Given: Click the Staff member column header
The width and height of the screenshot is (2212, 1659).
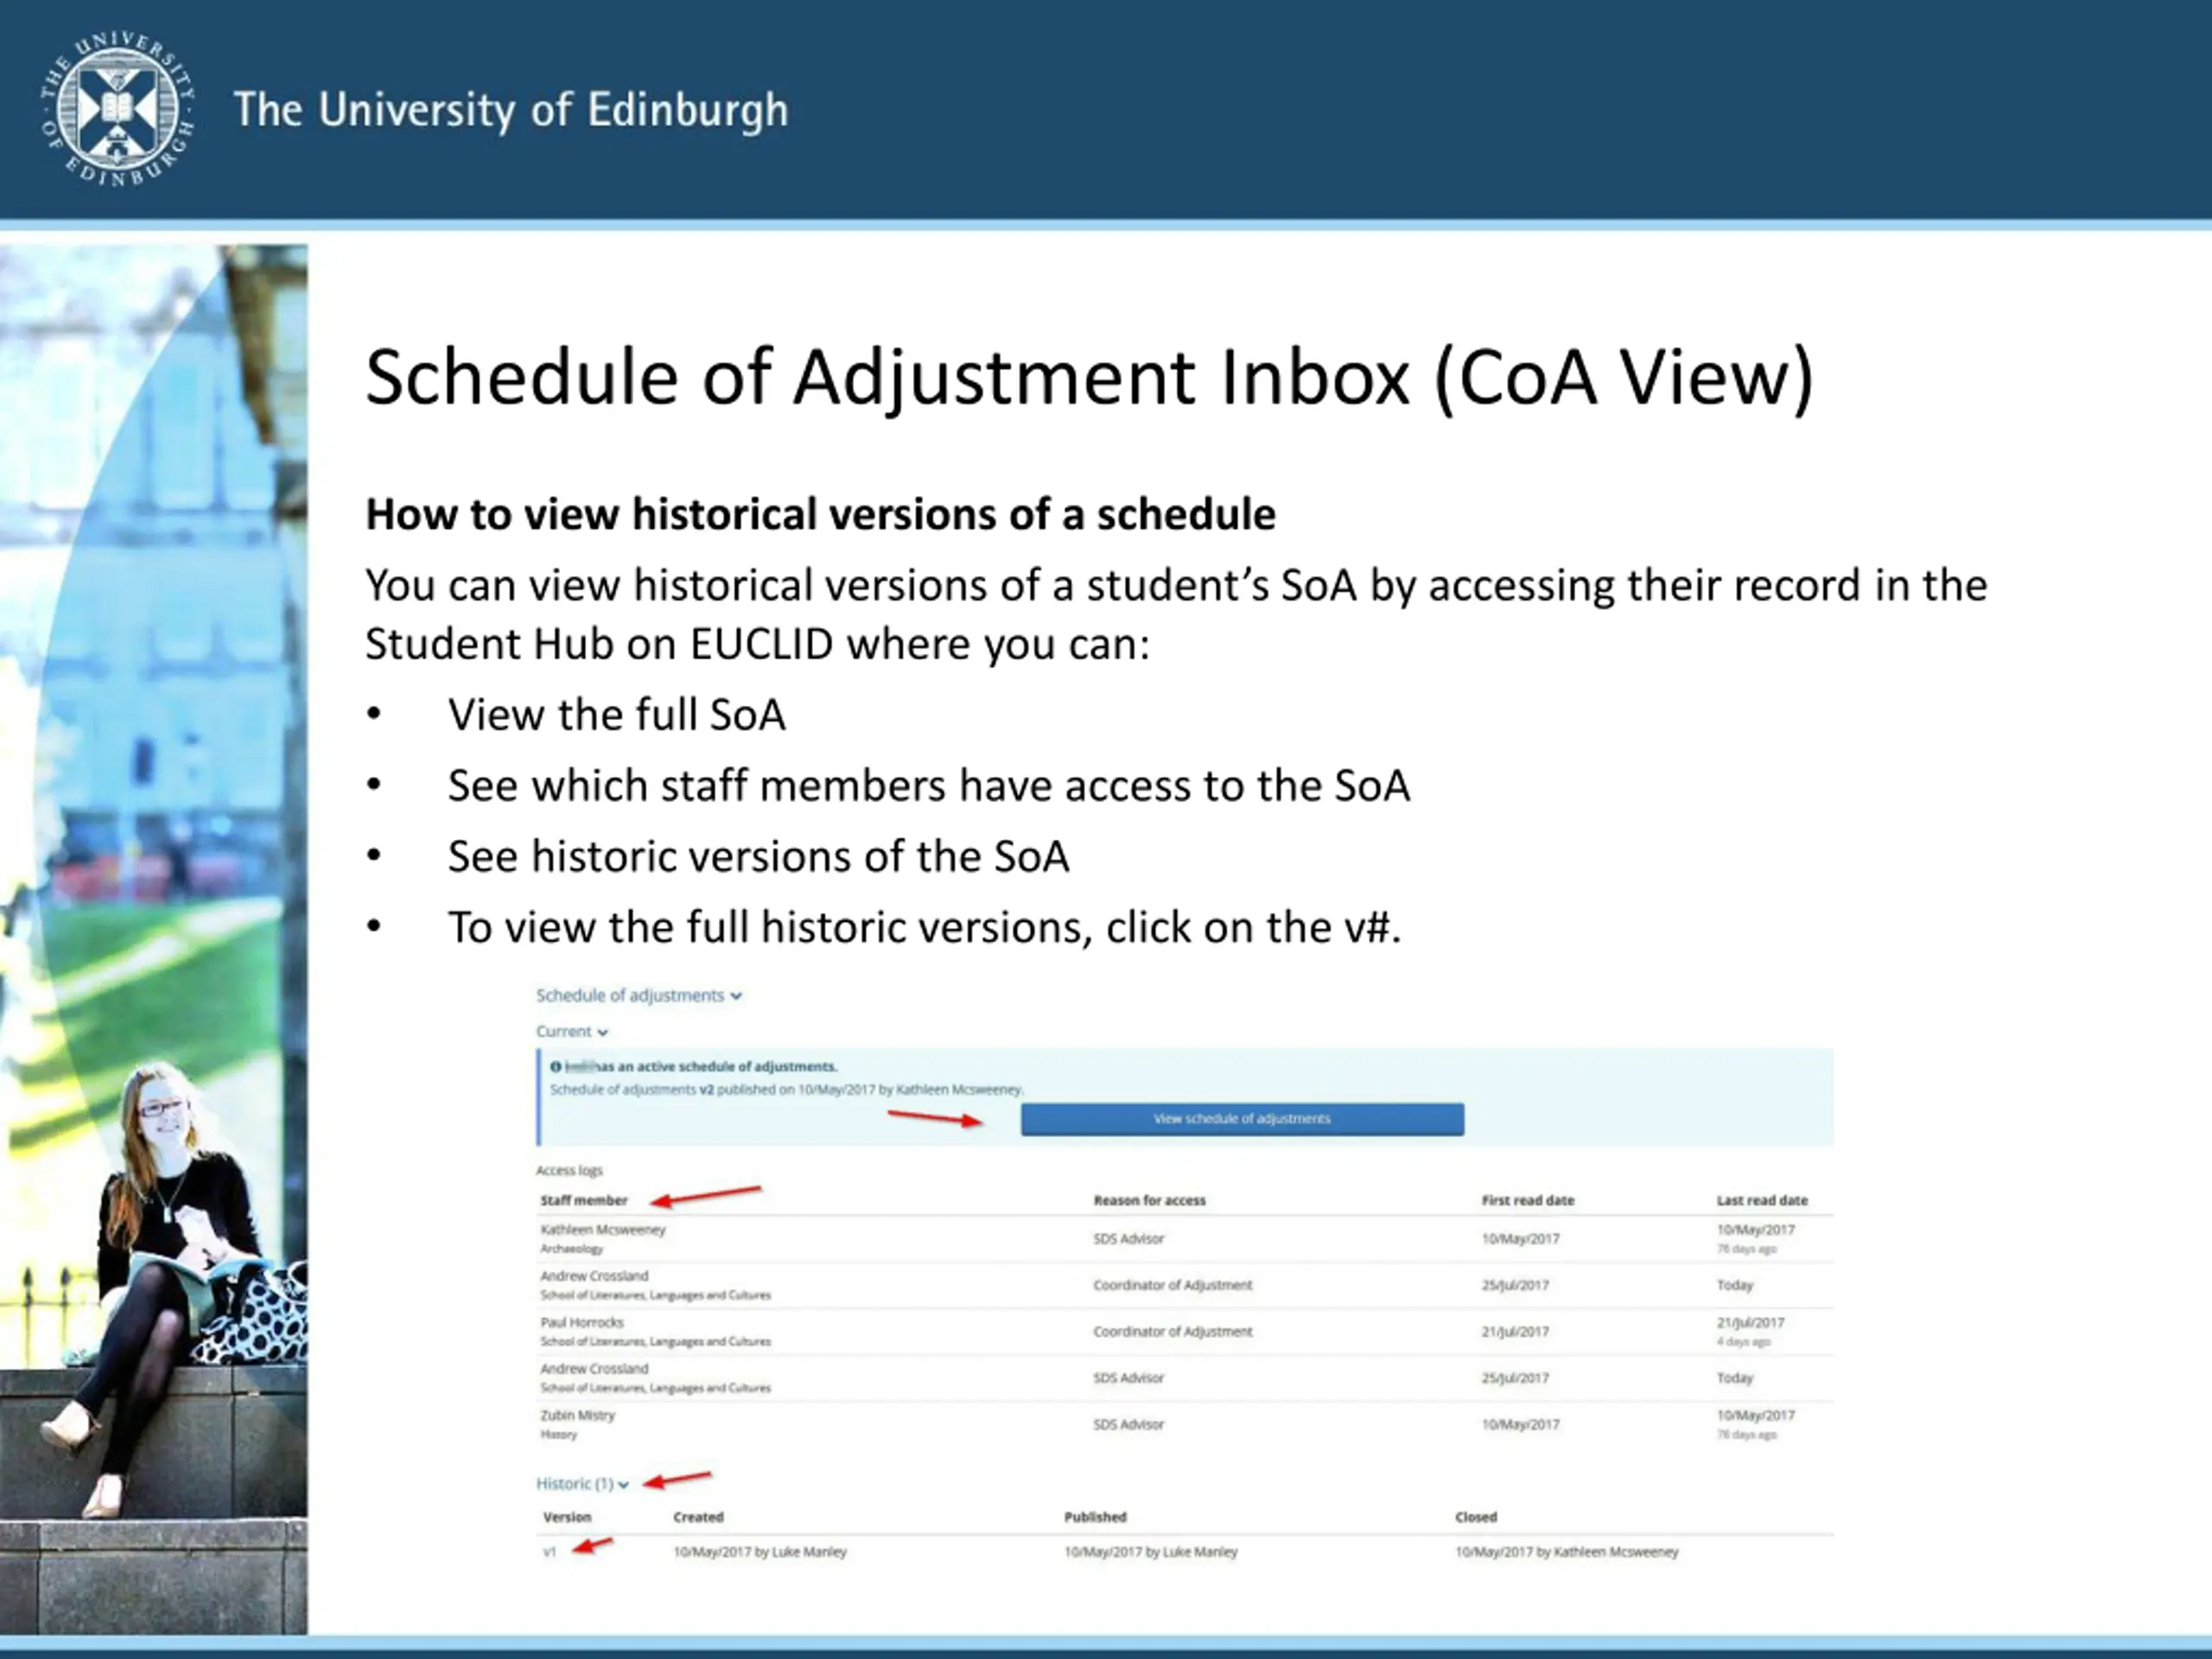Looking at the screenshot, I should click(x=584, y=1200).
